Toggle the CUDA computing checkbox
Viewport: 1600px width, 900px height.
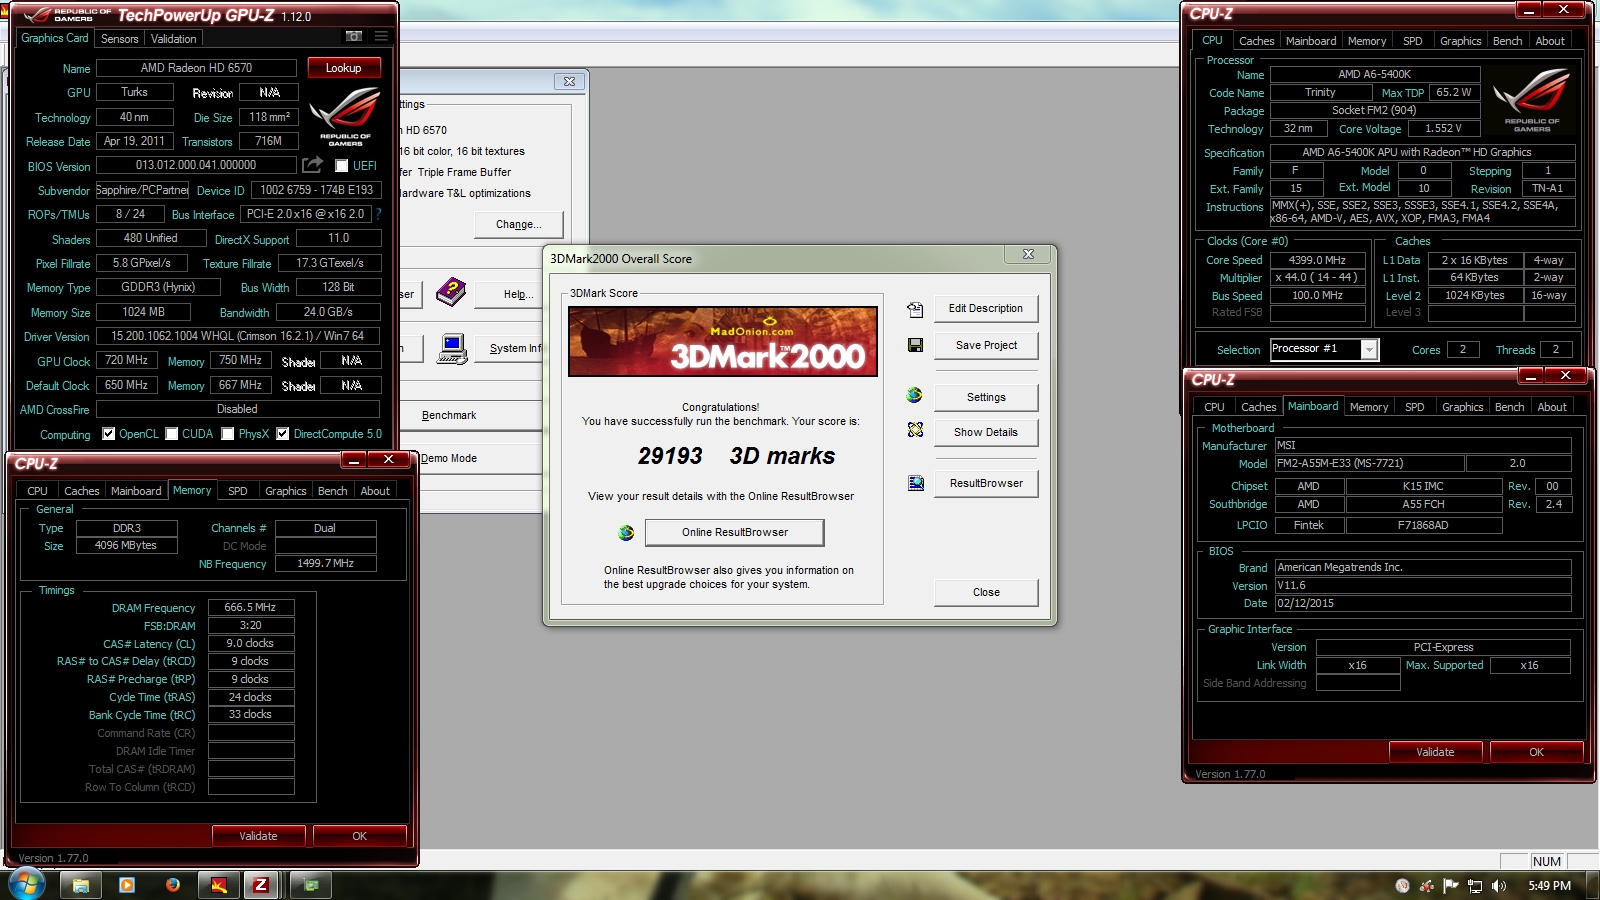pyautogui.click(x=172, y=434)
